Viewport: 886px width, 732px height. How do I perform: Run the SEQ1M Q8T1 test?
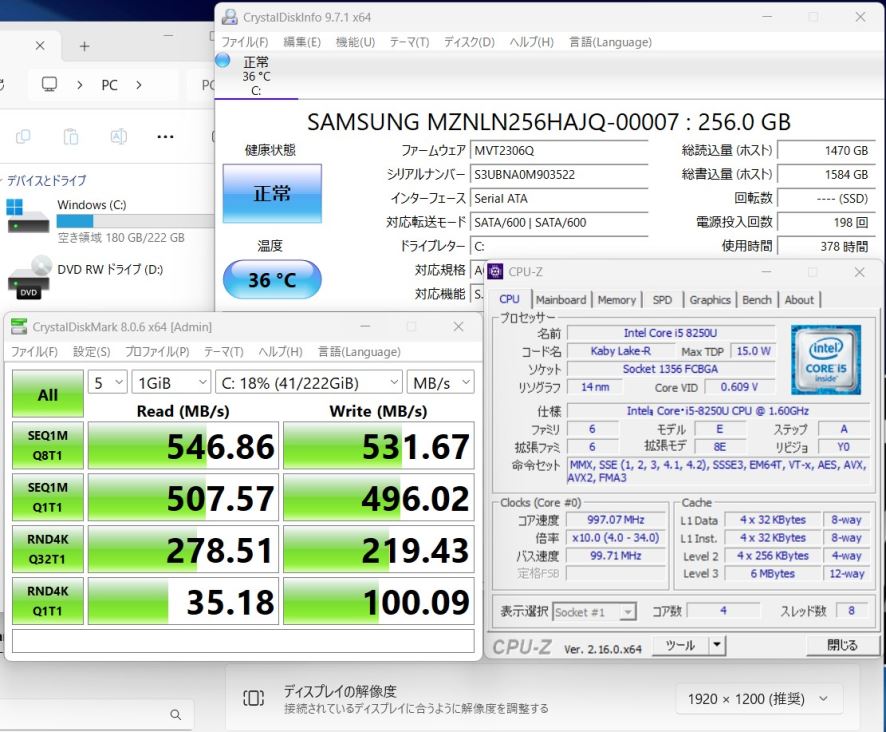[48, 445]
